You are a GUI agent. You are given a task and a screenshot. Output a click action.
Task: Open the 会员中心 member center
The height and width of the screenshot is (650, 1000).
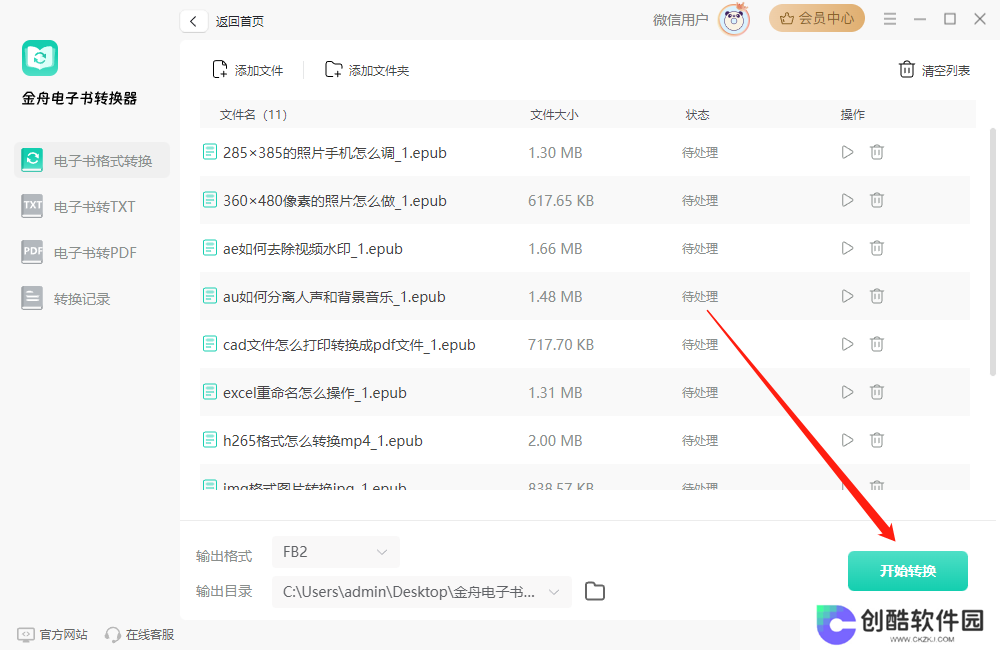point(816,18)
